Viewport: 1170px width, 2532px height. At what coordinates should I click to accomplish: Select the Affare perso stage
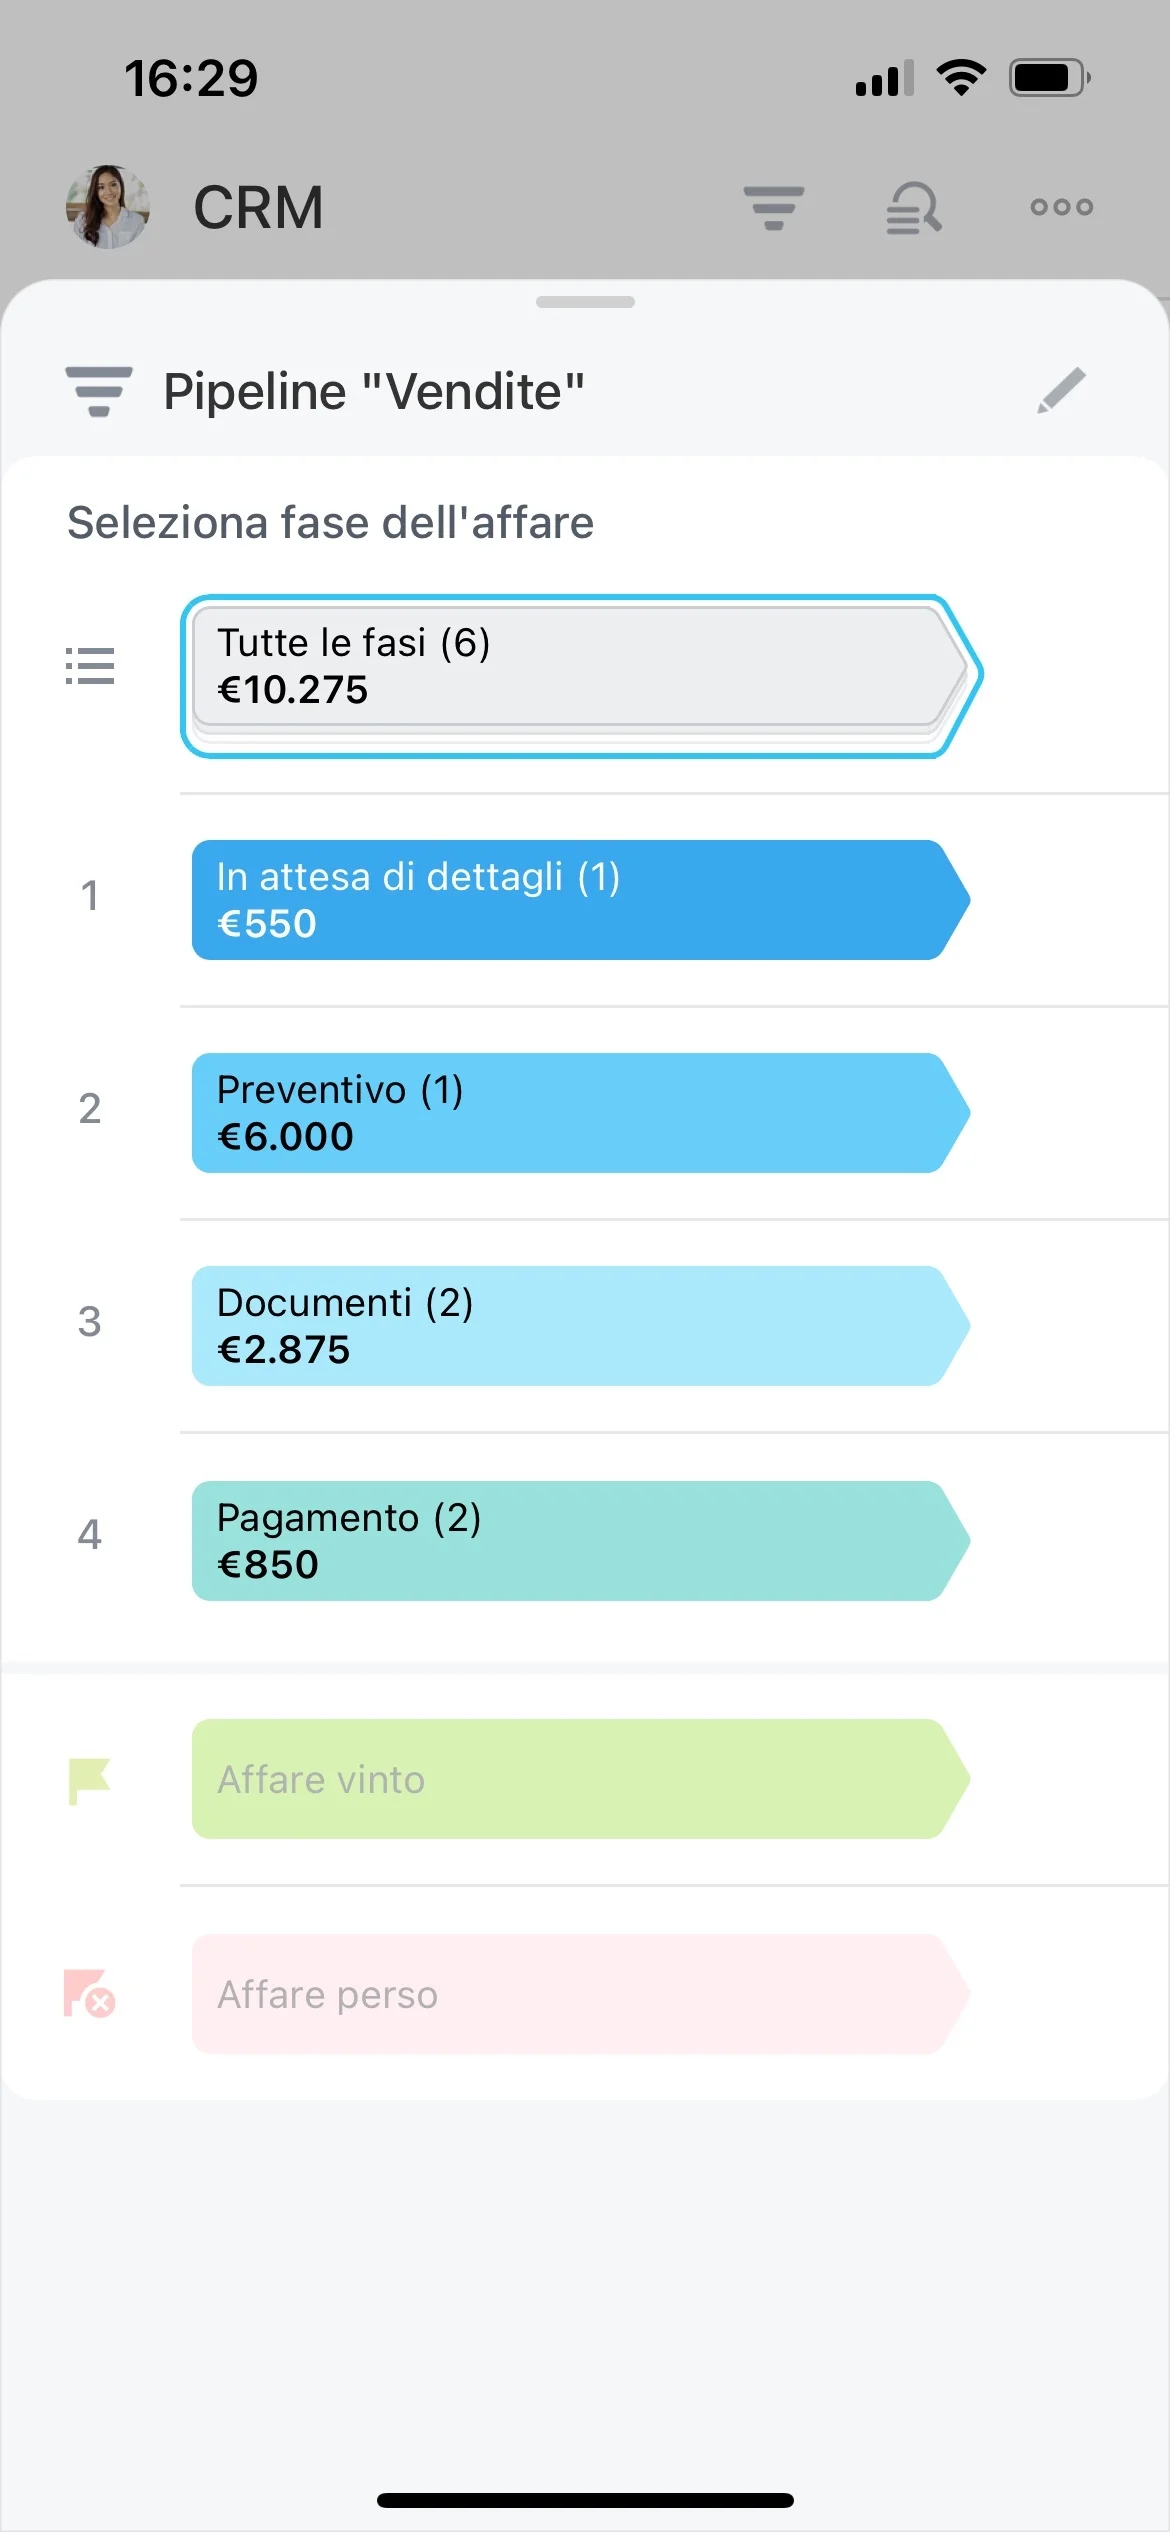[x=581, y=1994]
